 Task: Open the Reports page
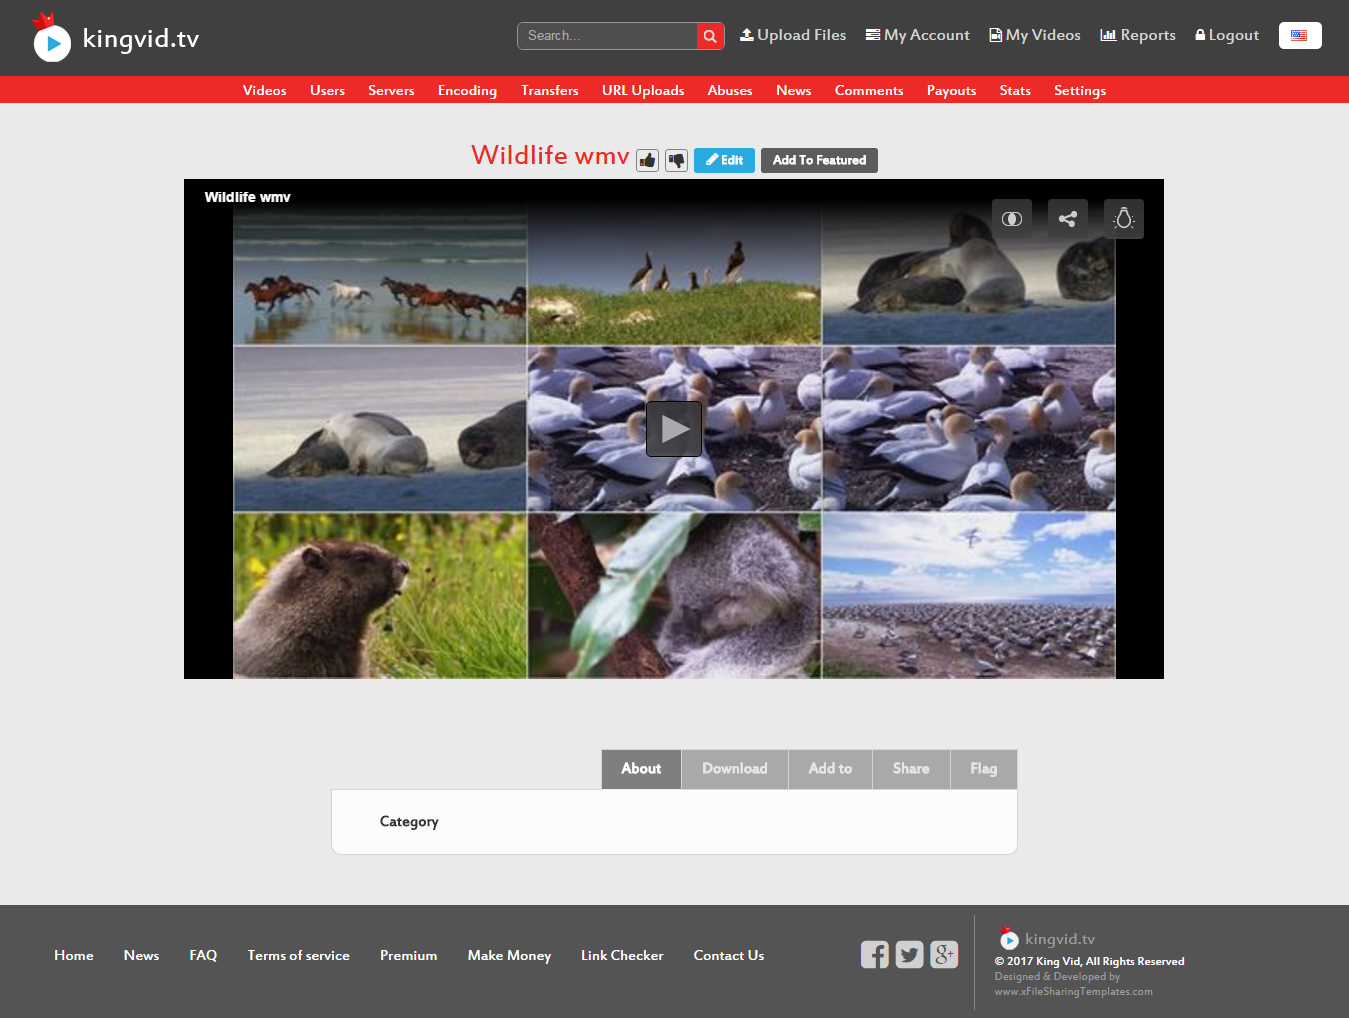[1138, 35]
